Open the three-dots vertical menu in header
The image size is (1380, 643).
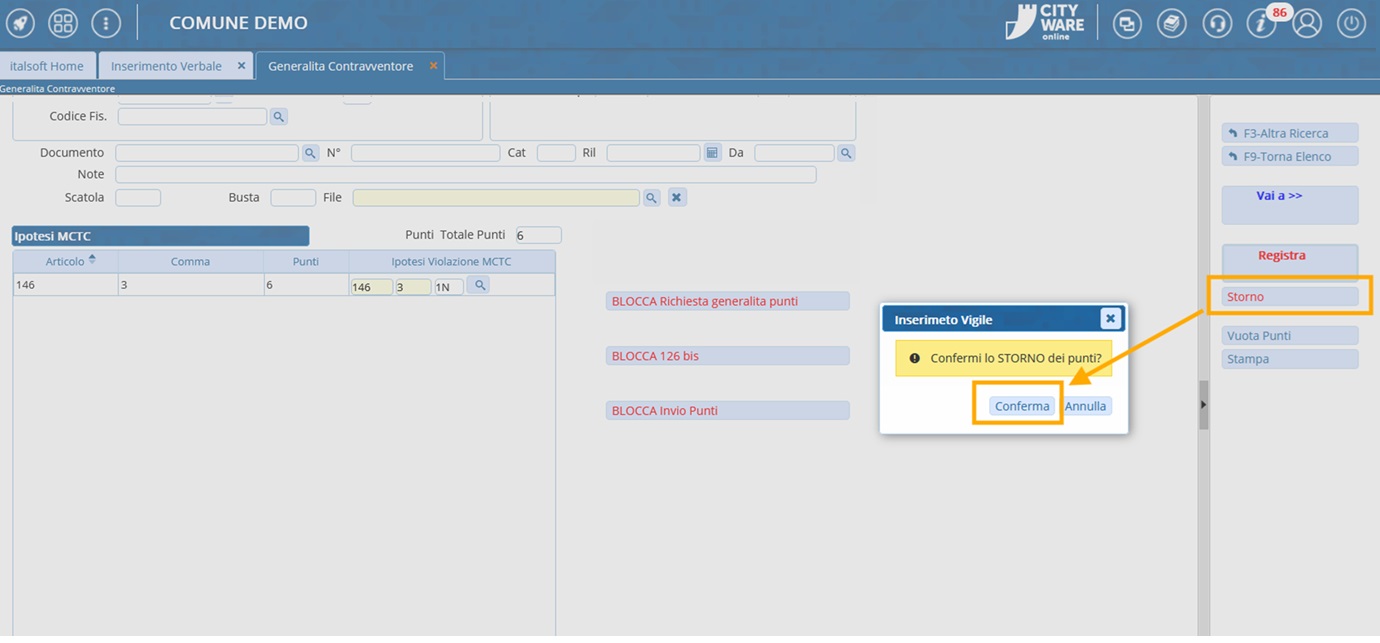106,23
